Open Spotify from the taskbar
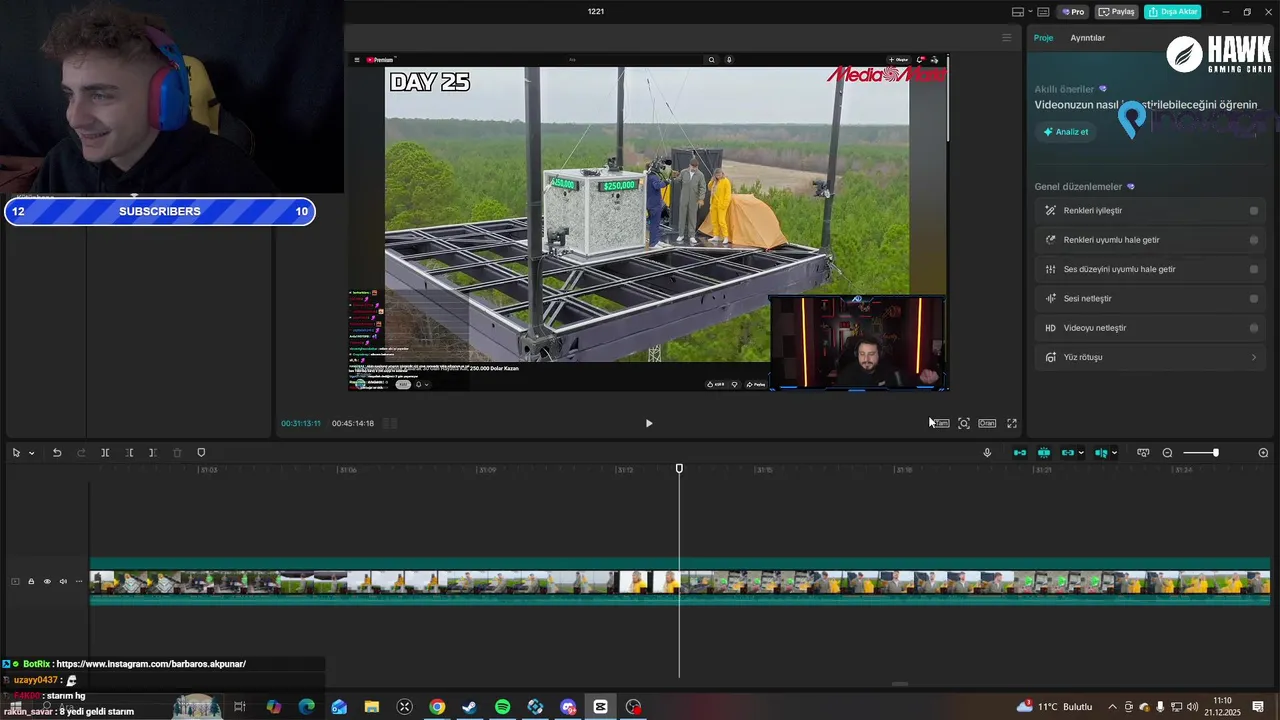The image size is (1280, 720). 503,707
